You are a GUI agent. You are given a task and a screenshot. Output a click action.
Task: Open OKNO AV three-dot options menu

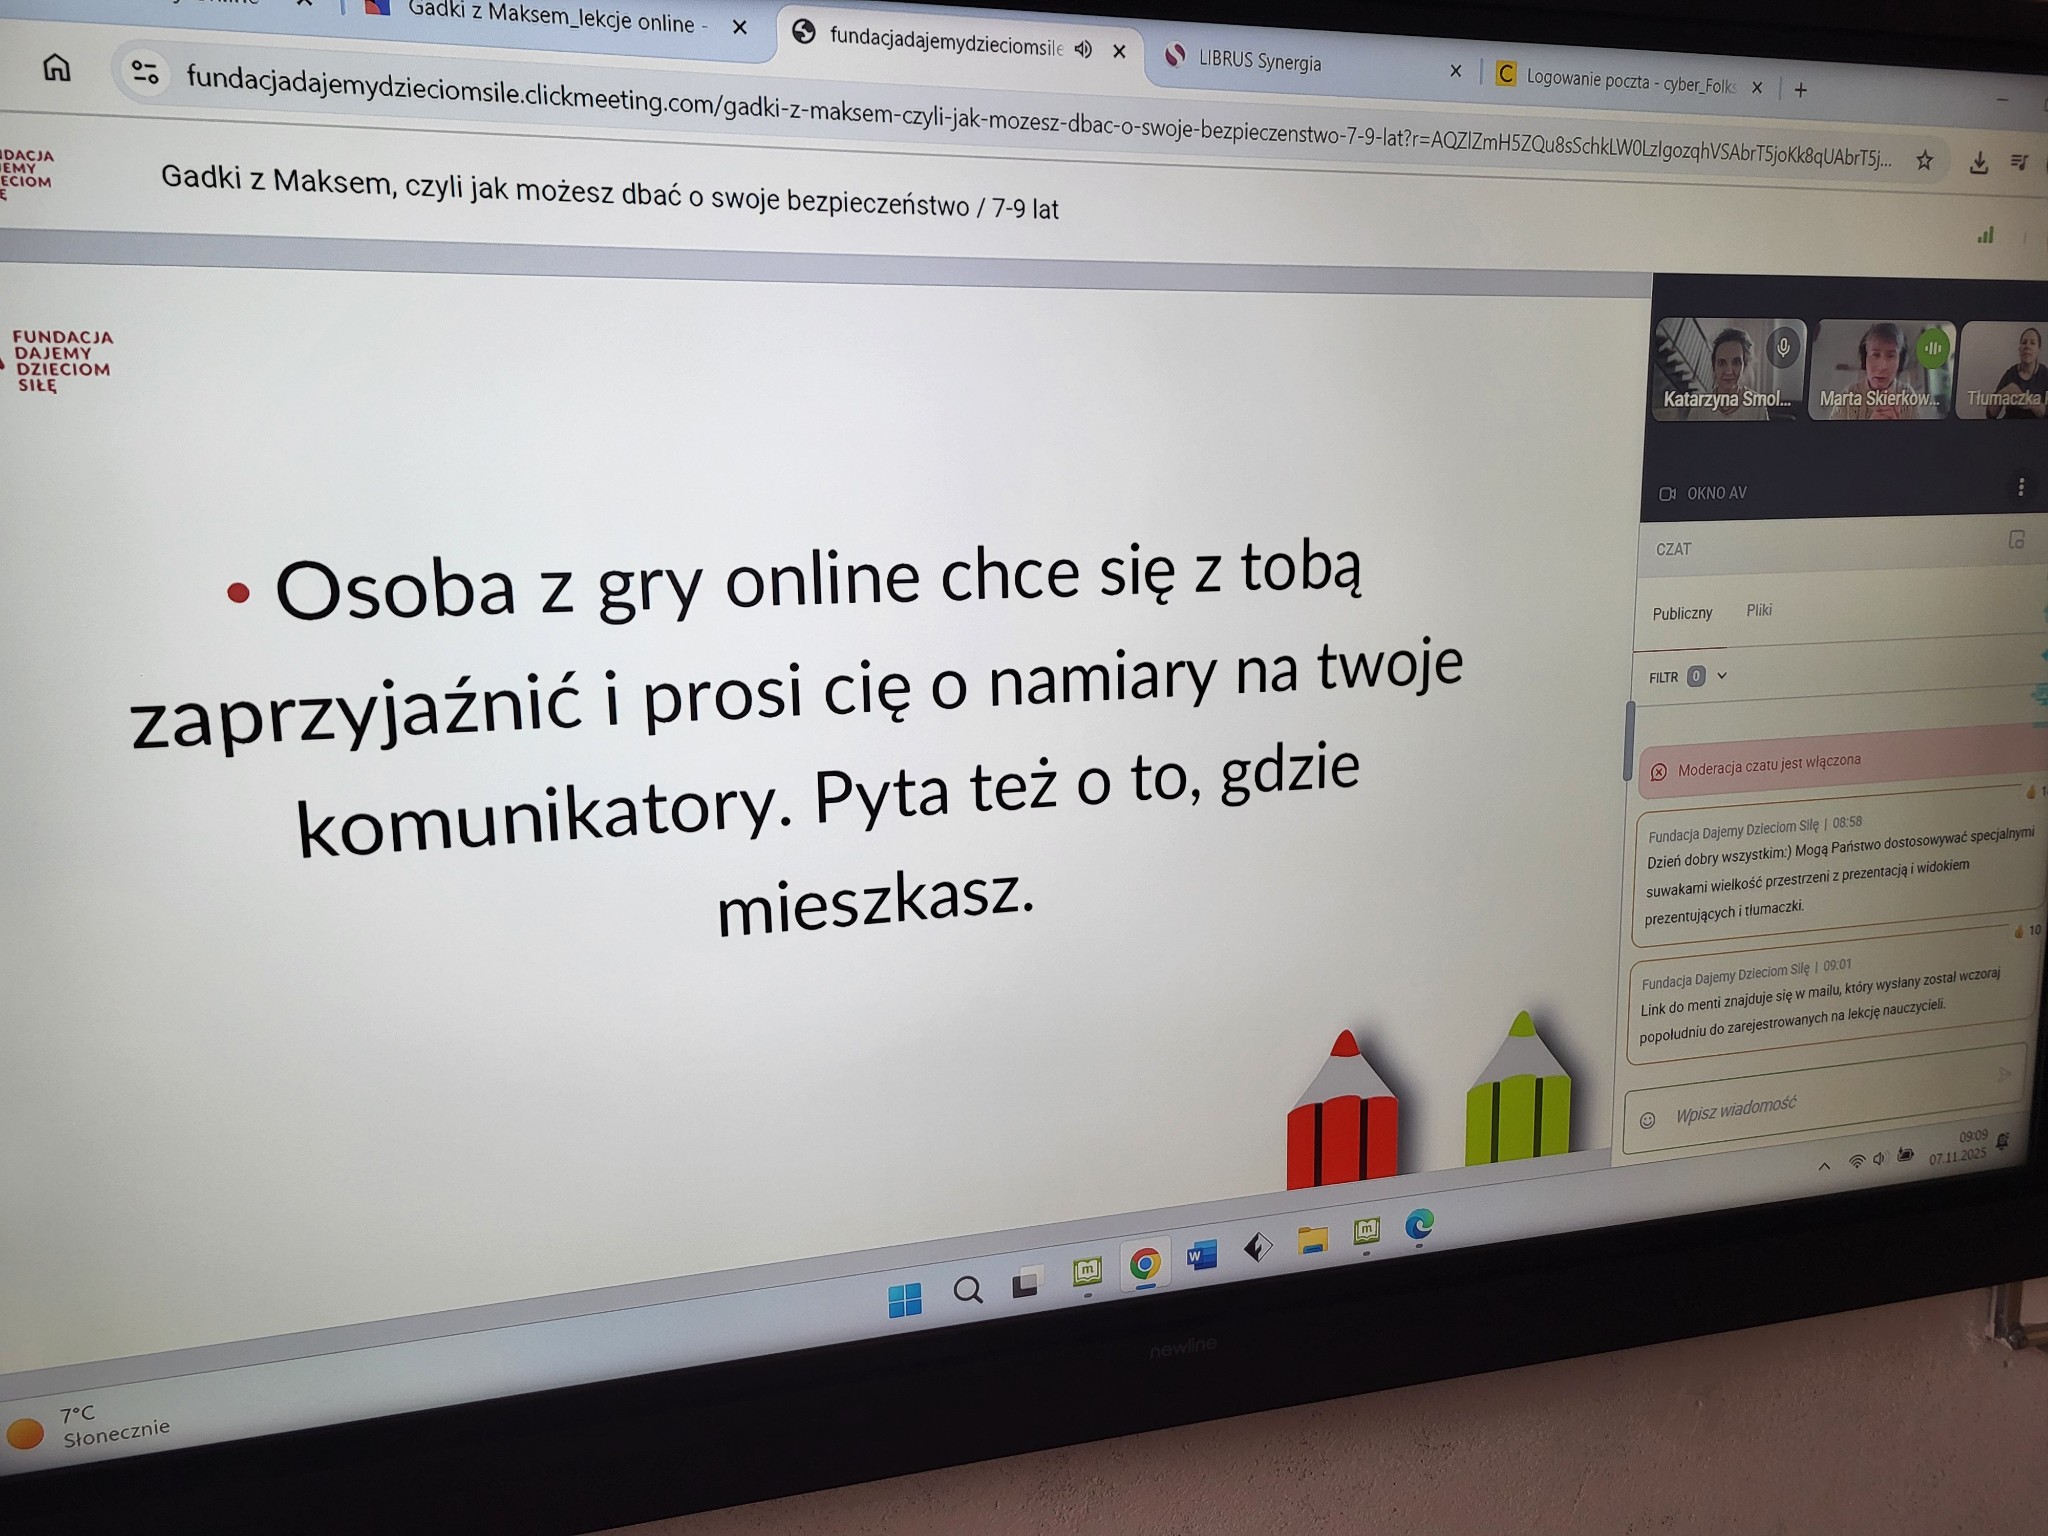pyautogui.click(x=2021, y=487)
